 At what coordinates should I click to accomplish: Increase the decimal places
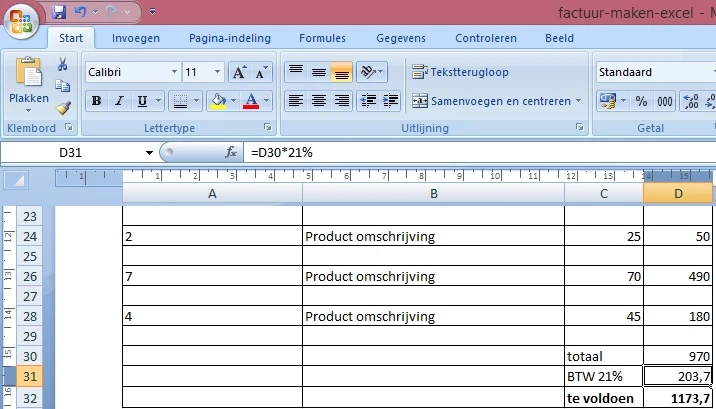coord(691,101)
